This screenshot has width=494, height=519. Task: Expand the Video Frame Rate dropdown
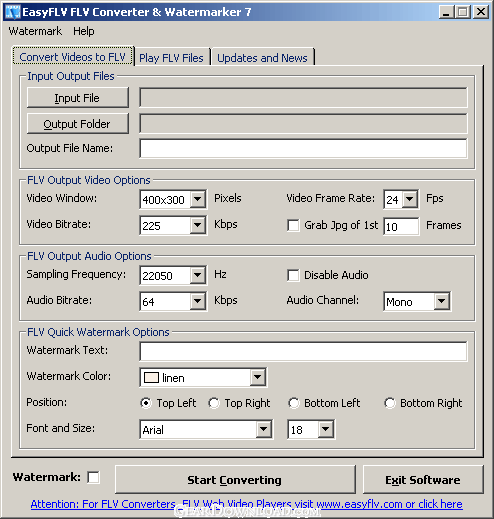410,200
